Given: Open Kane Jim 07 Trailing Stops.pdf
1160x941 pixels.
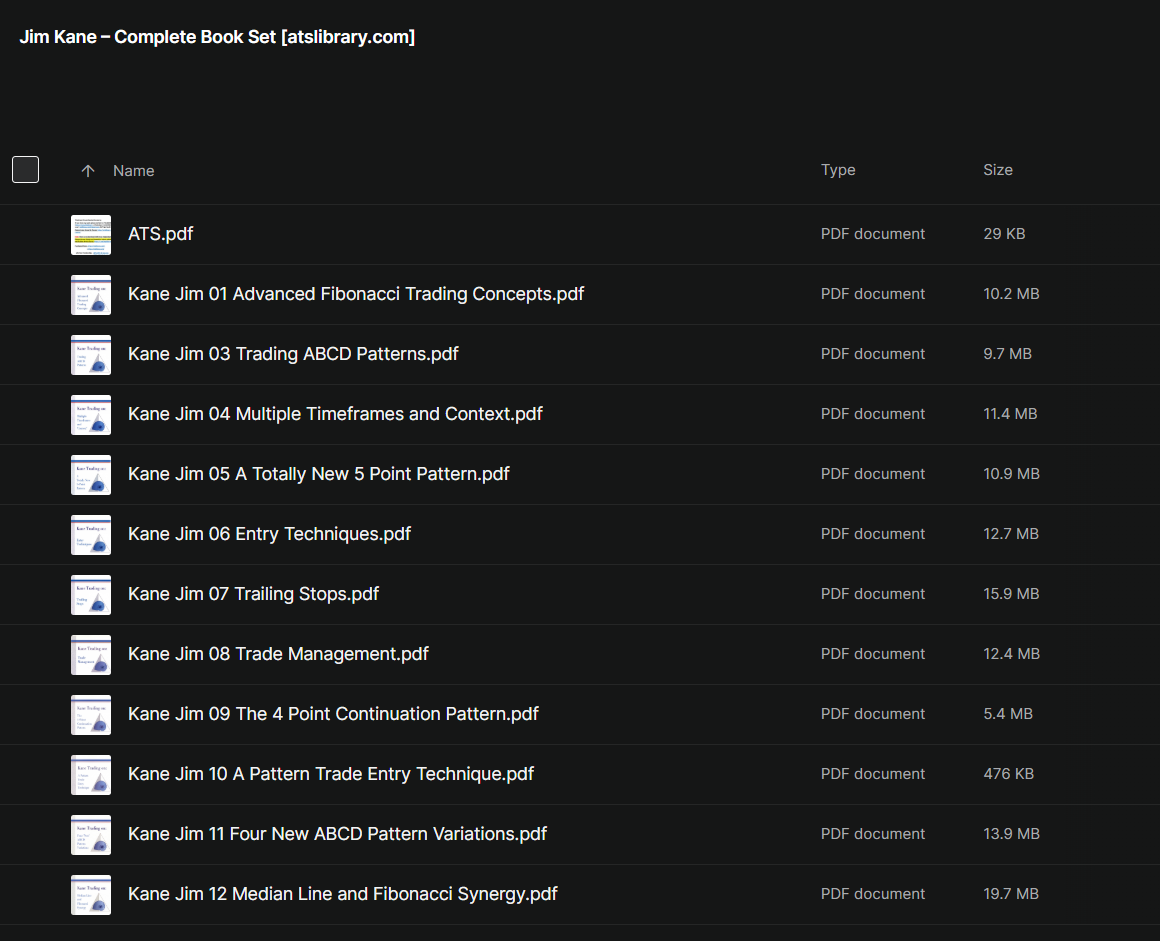Looking at the screenshot, I should coord(253,594).
